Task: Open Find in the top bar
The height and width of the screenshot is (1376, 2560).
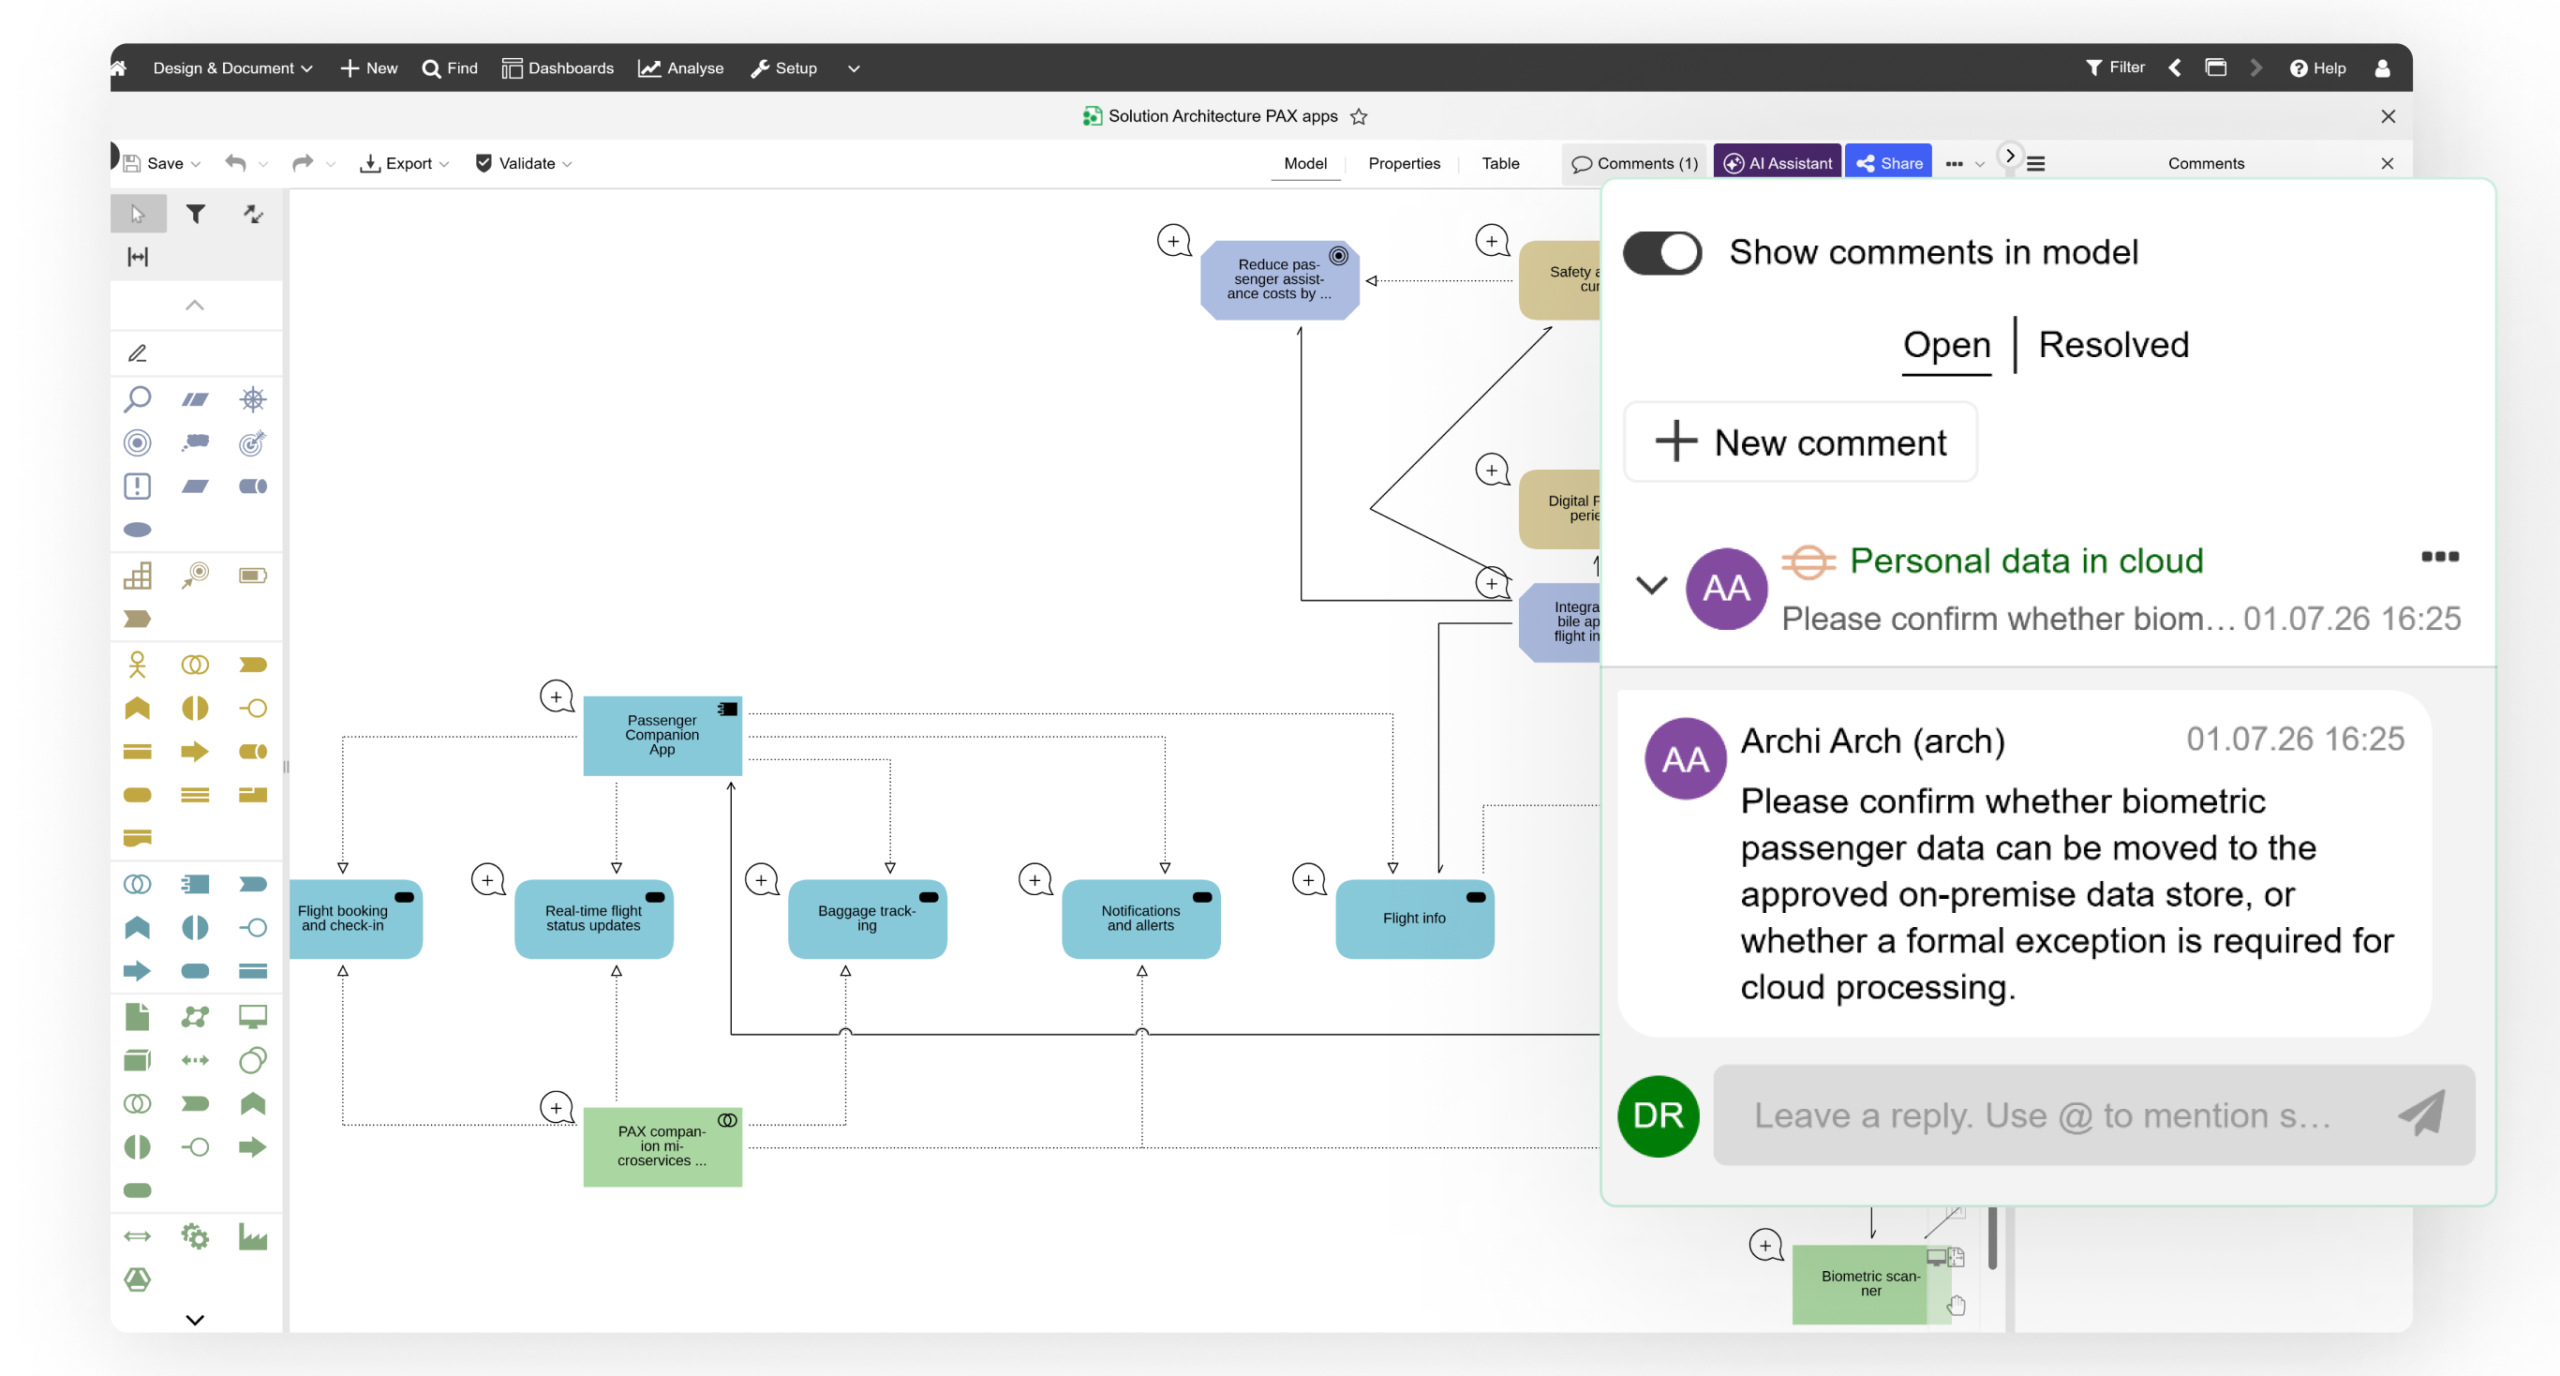Action: click(x=450, y=68)
